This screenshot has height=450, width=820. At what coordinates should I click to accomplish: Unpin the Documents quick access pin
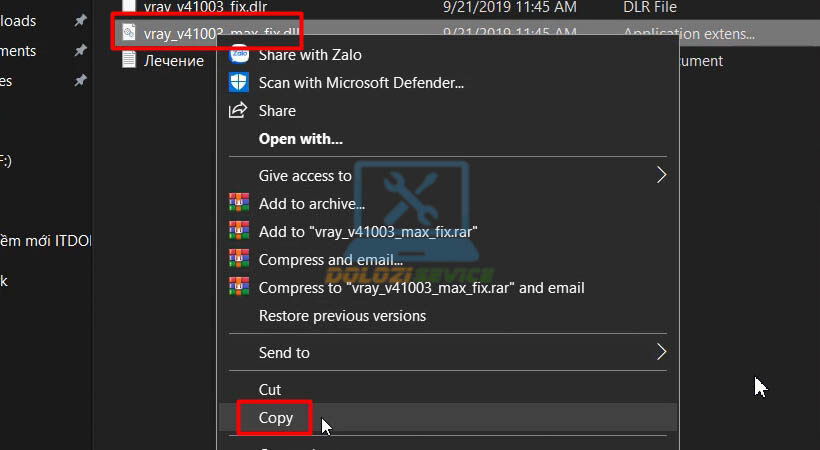(80, 50)
